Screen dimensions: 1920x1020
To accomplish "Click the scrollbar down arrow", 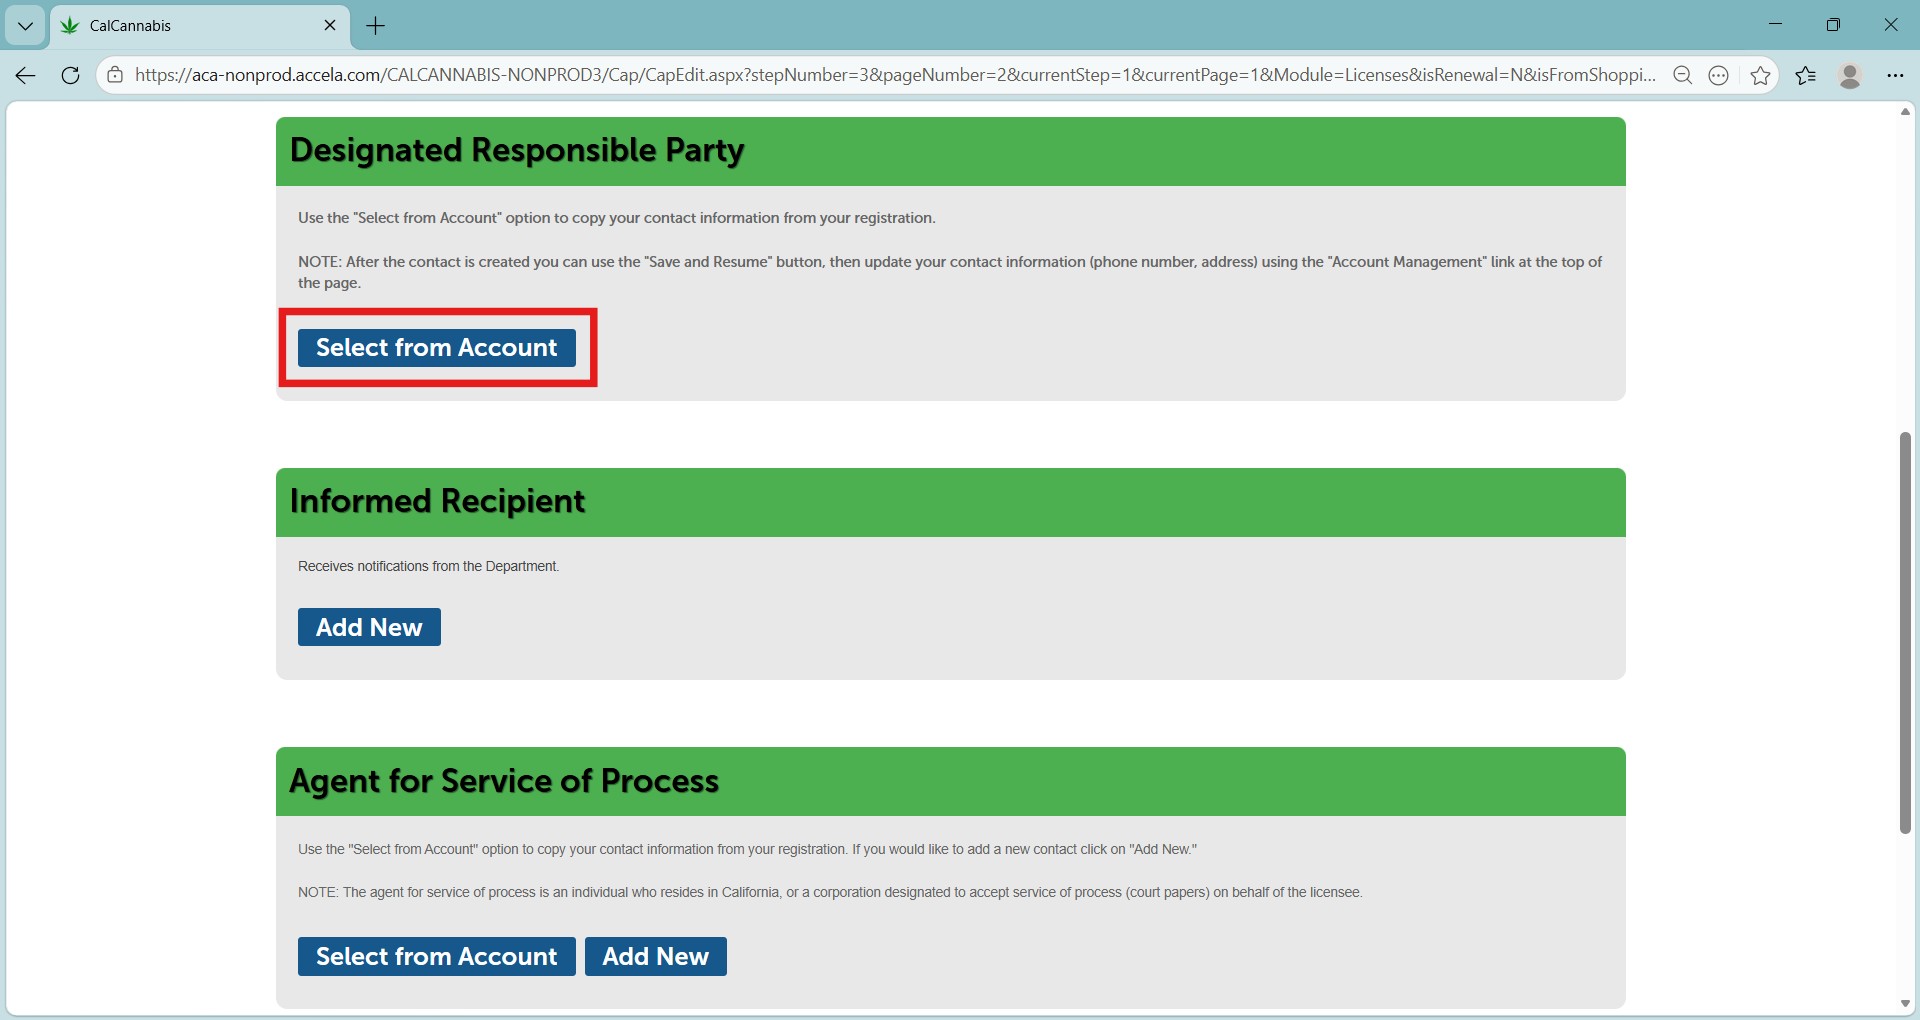I will click(x=1905, y=1004).
